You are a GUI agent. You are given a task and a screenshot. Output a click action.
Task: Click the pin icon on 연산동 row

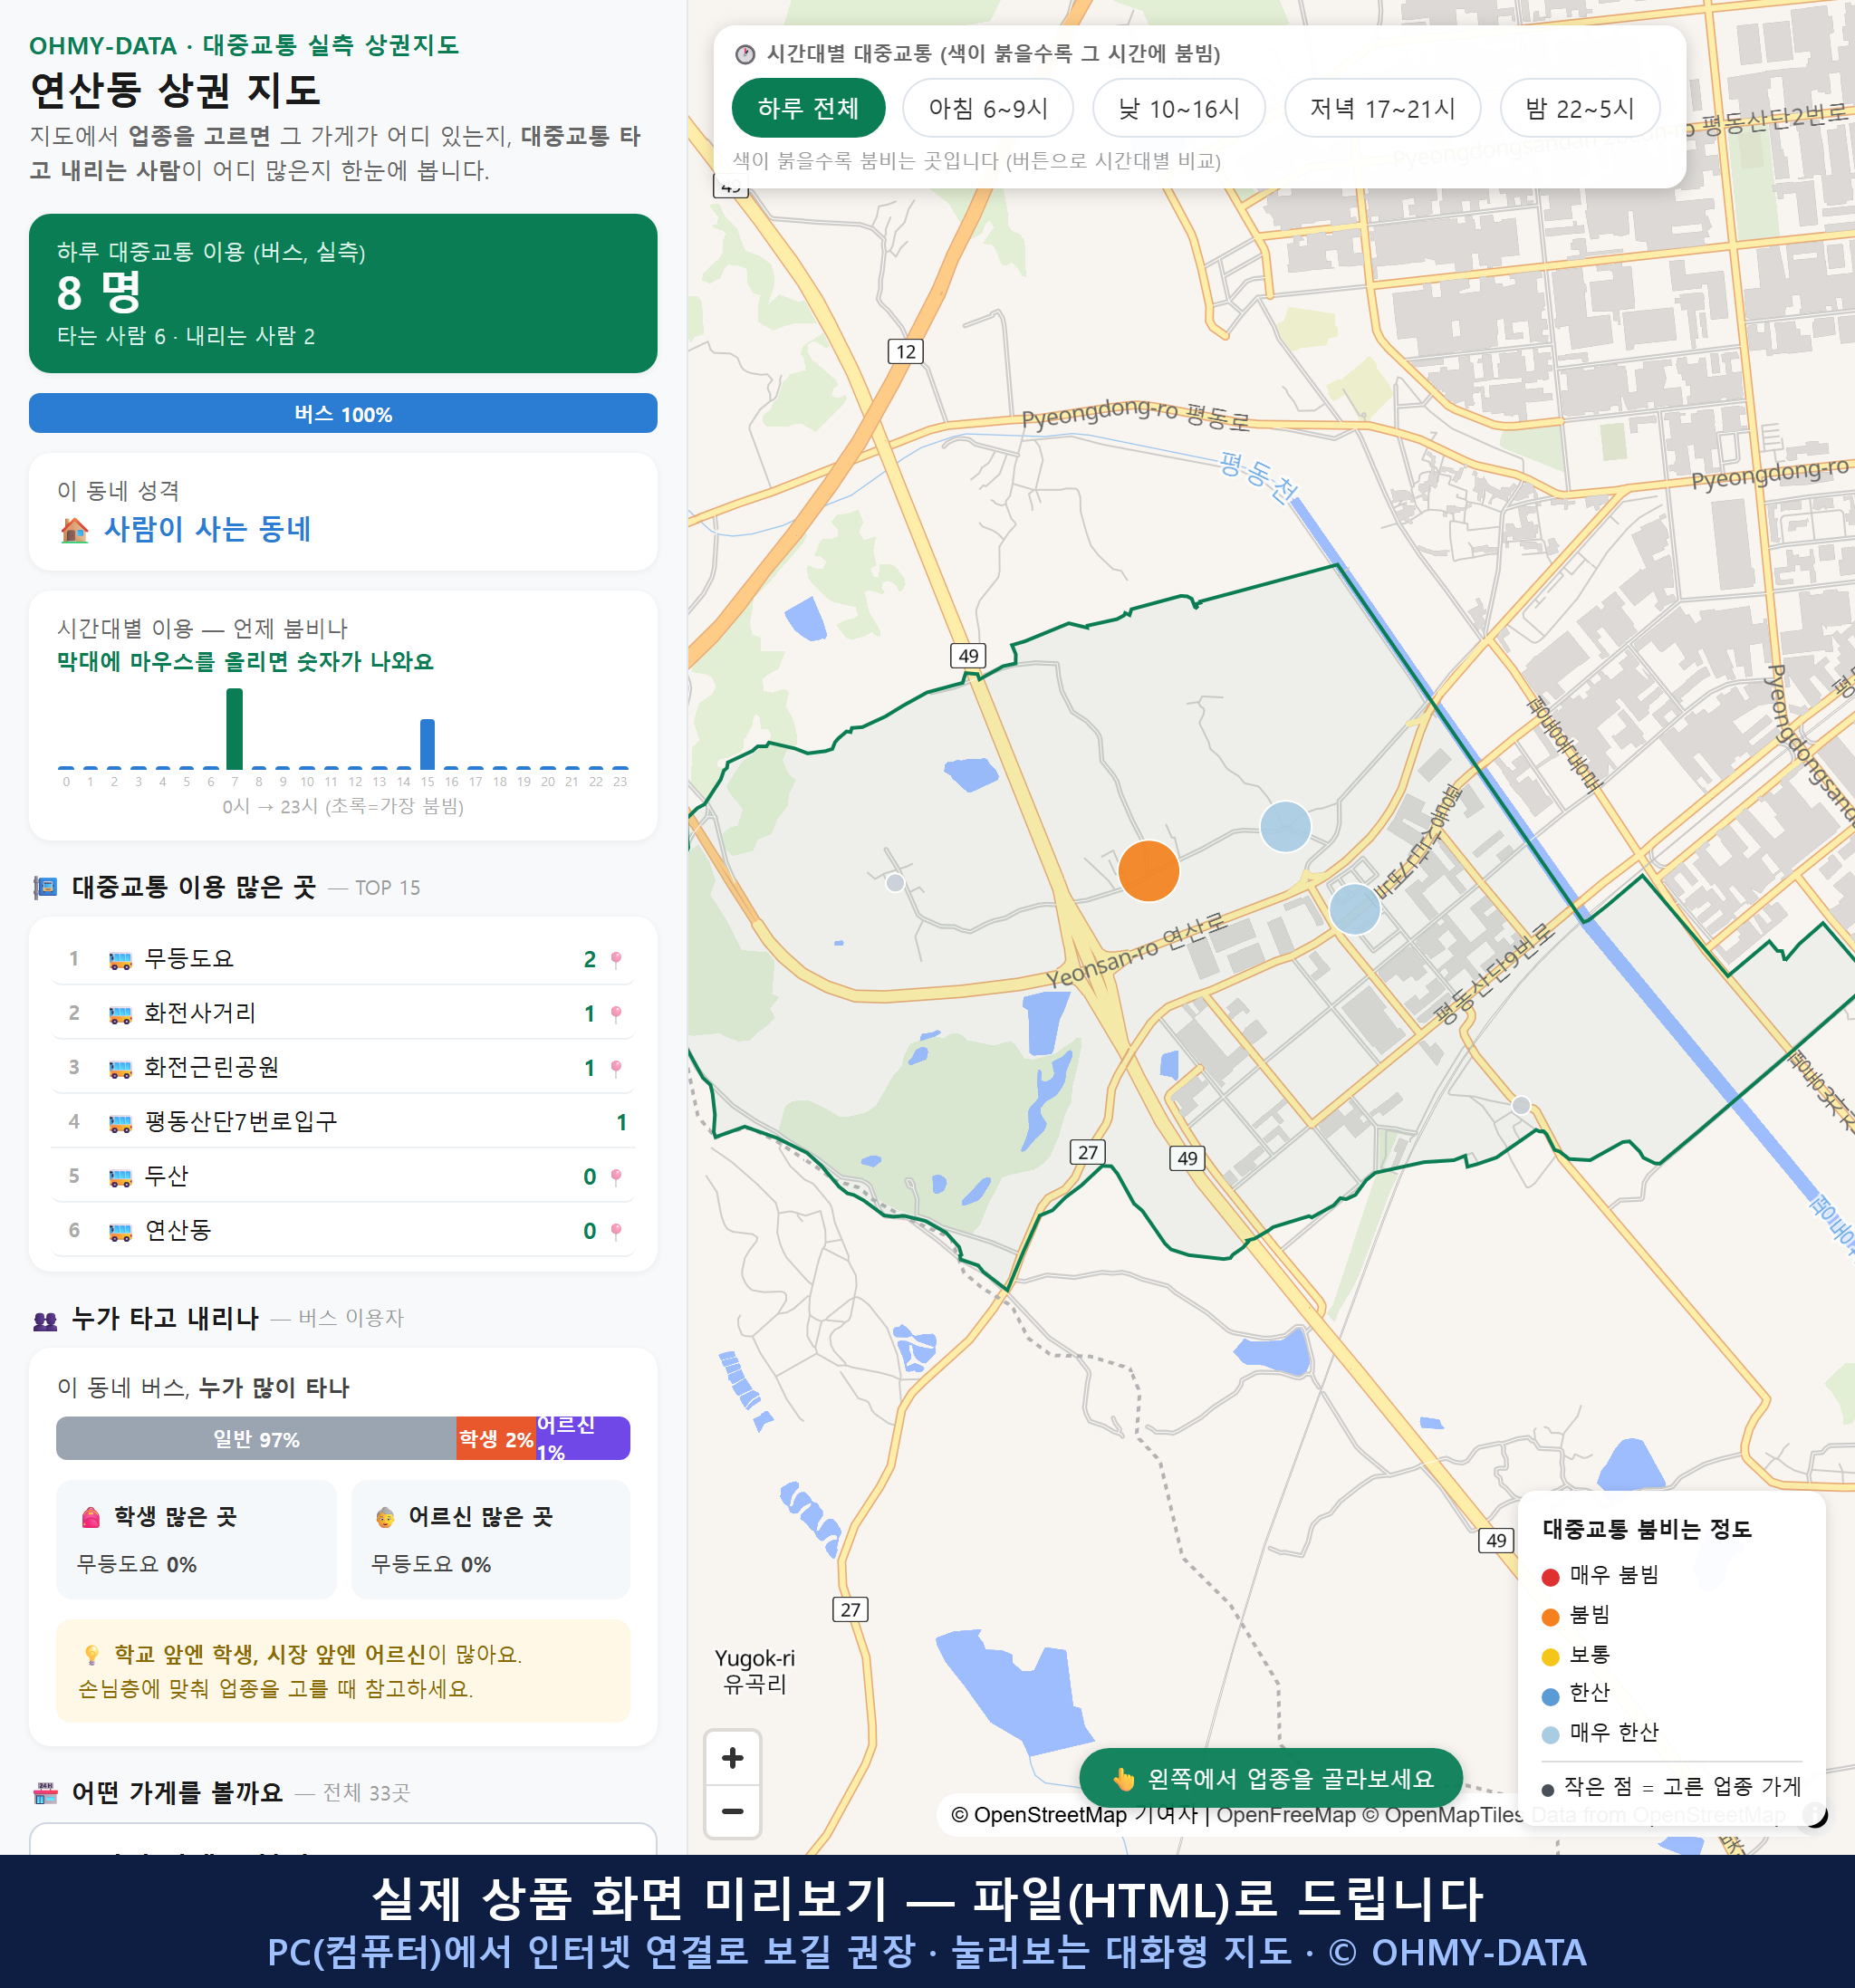616,1231
